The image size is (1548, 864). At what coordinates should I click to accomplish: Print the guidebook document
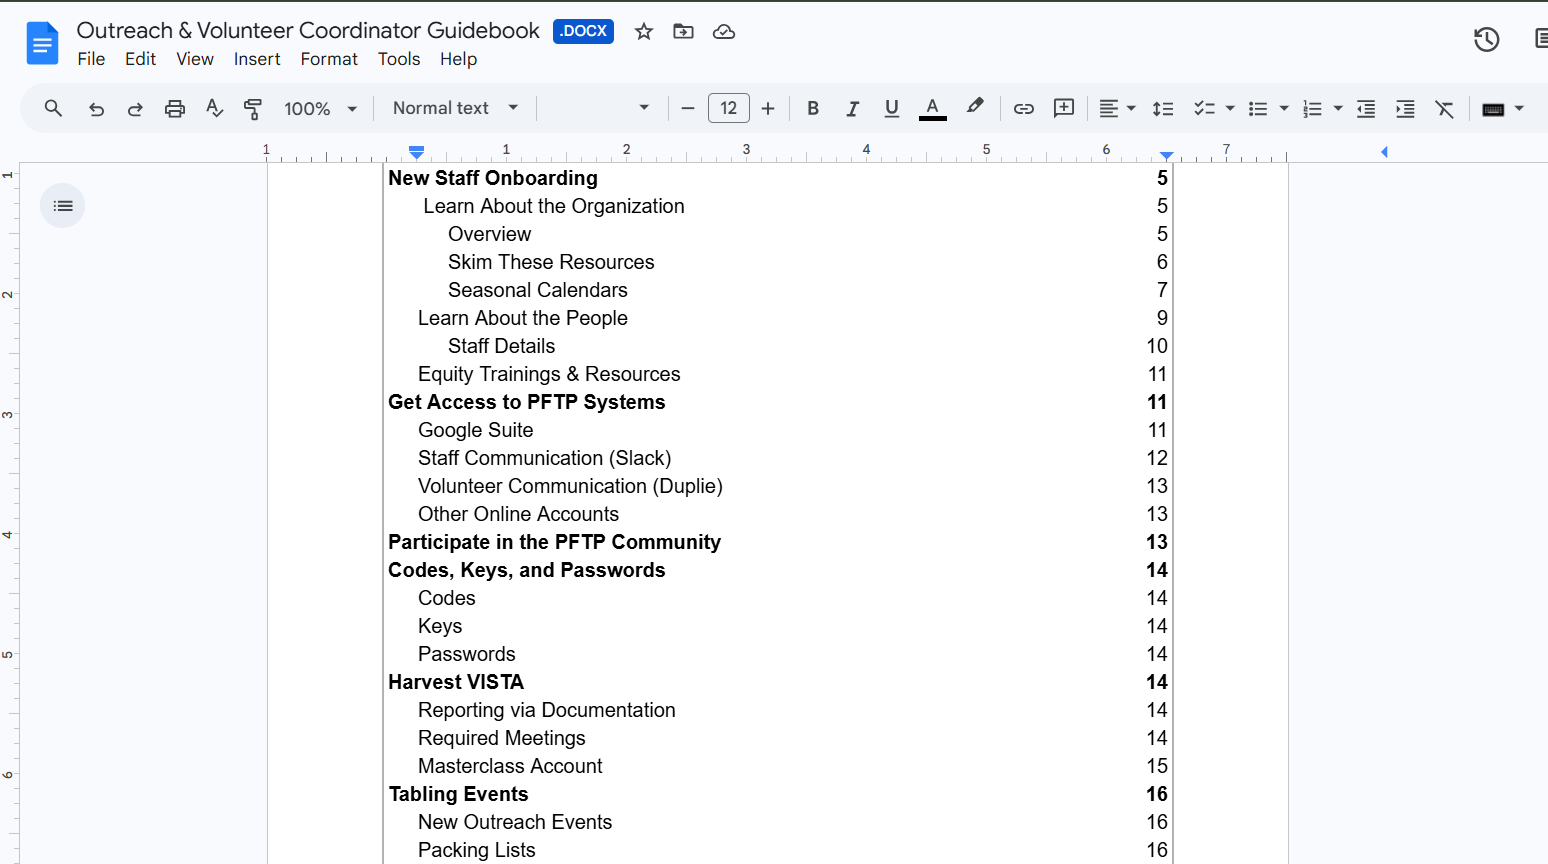tap(175, 108)
